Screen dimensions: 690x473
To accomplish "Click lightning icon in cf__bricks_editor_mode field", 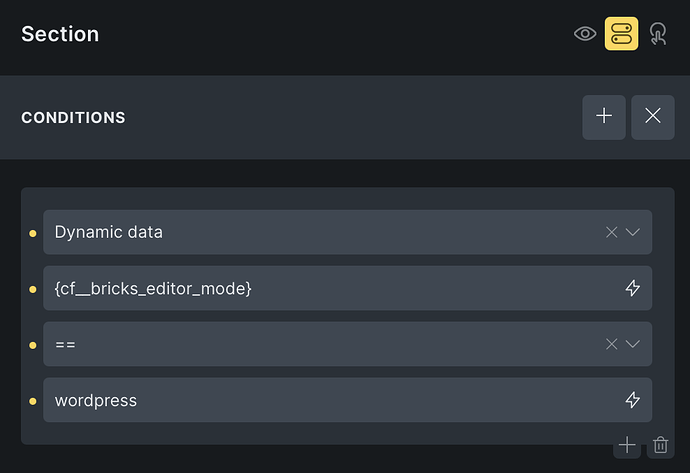I will coord(632,288).
